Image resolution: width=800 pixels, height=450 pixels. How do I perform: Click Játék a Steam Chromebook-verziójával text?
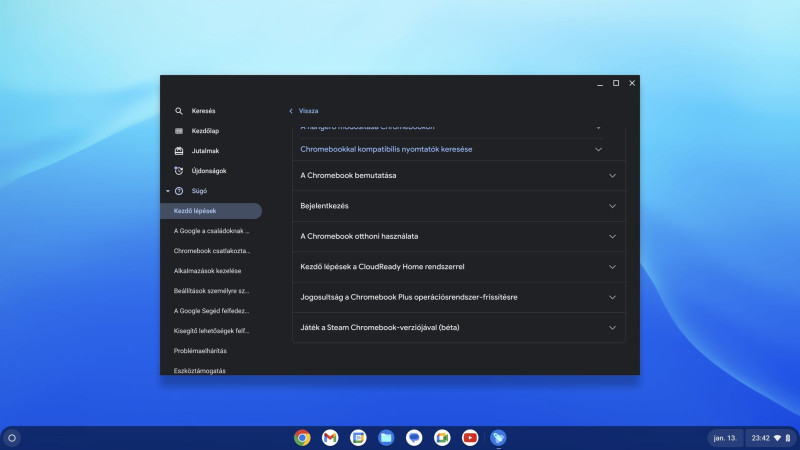380,327
